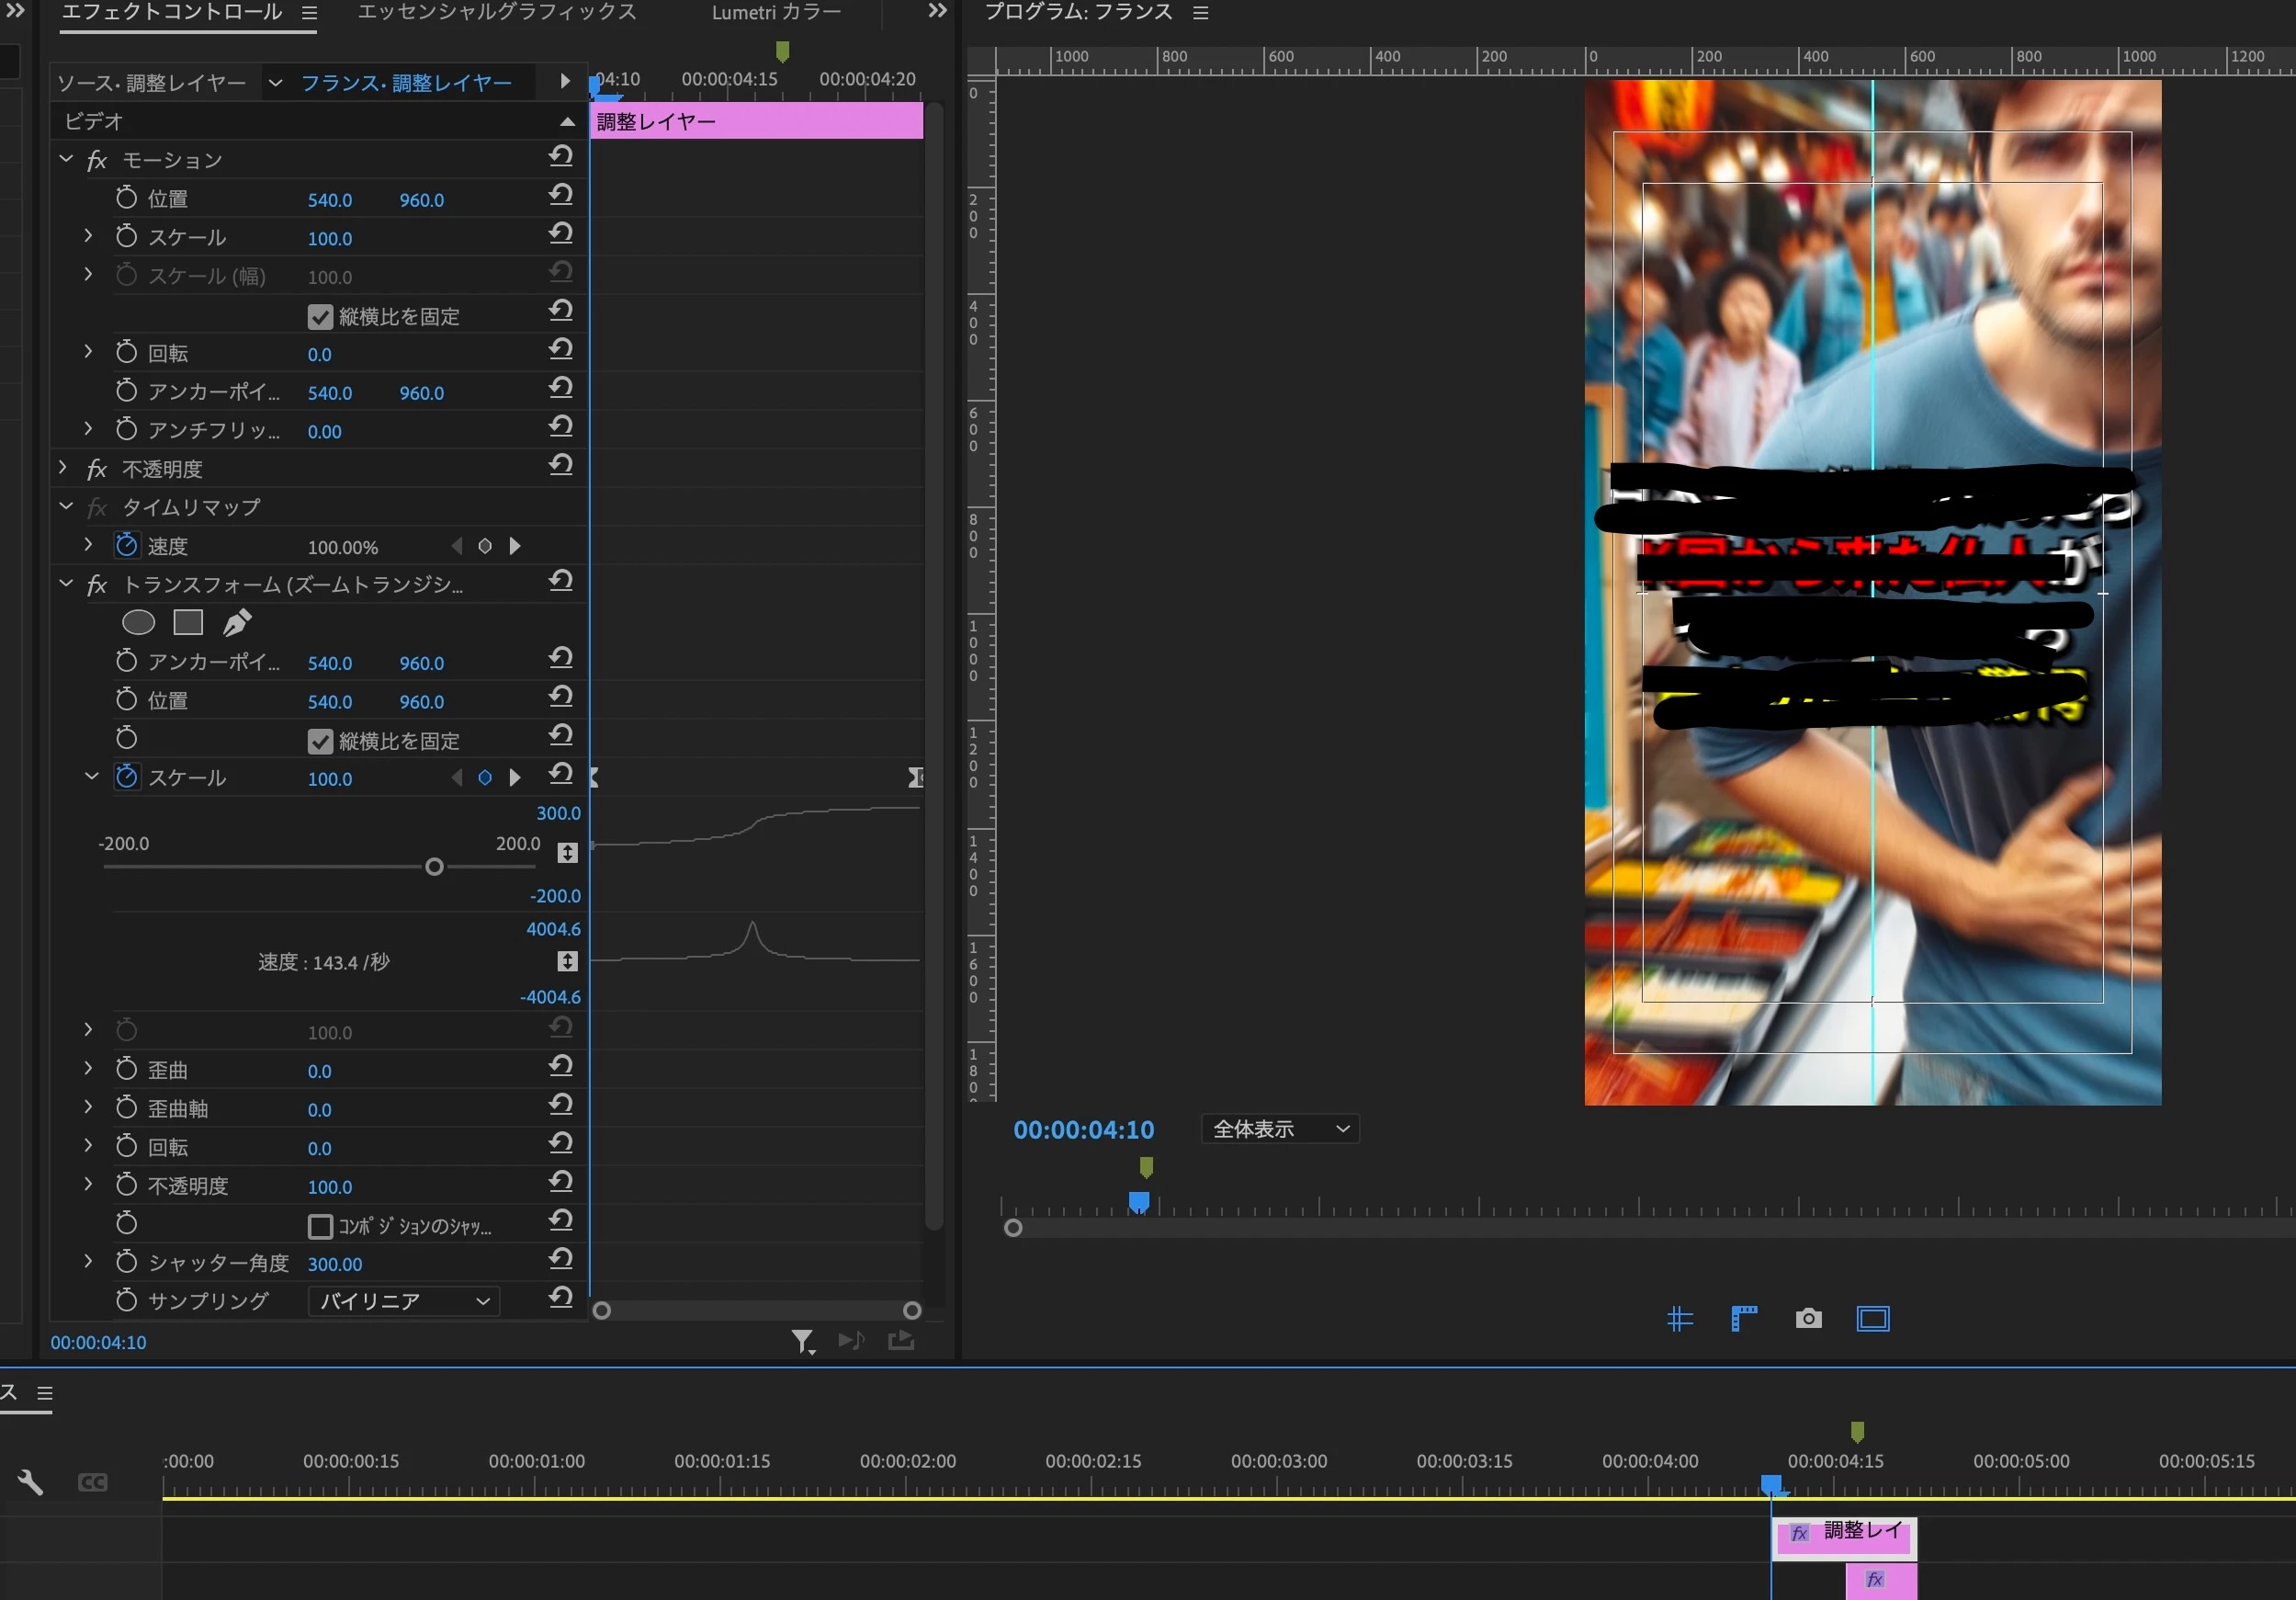
Task: Click the Export Frame camera icon
Action: pyautogui.click(x=1808, y=1319)
